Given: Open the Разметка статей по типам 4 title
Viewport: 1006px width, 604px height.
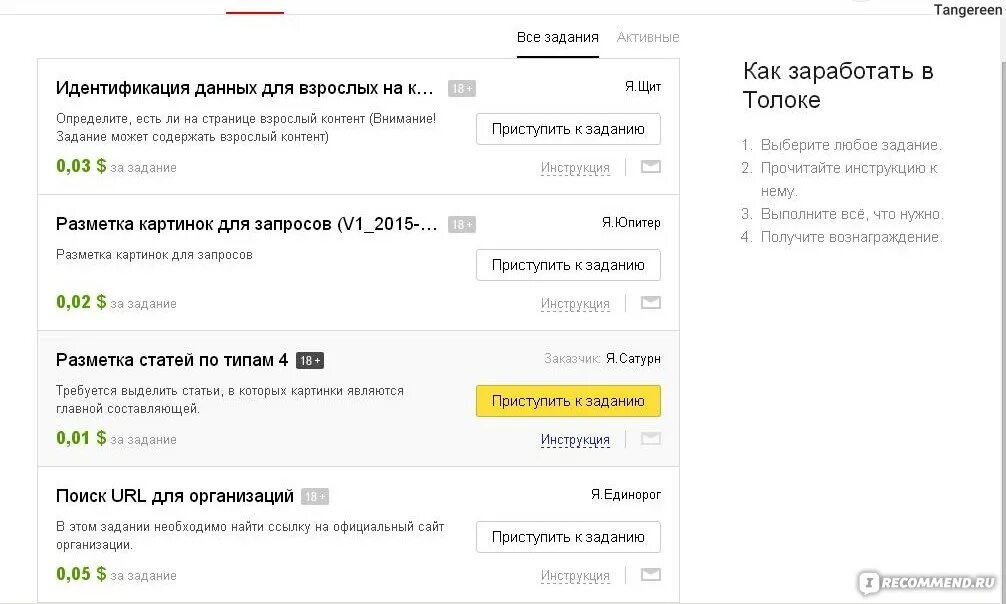Looking at the screenshot, I should pos(172,360).
